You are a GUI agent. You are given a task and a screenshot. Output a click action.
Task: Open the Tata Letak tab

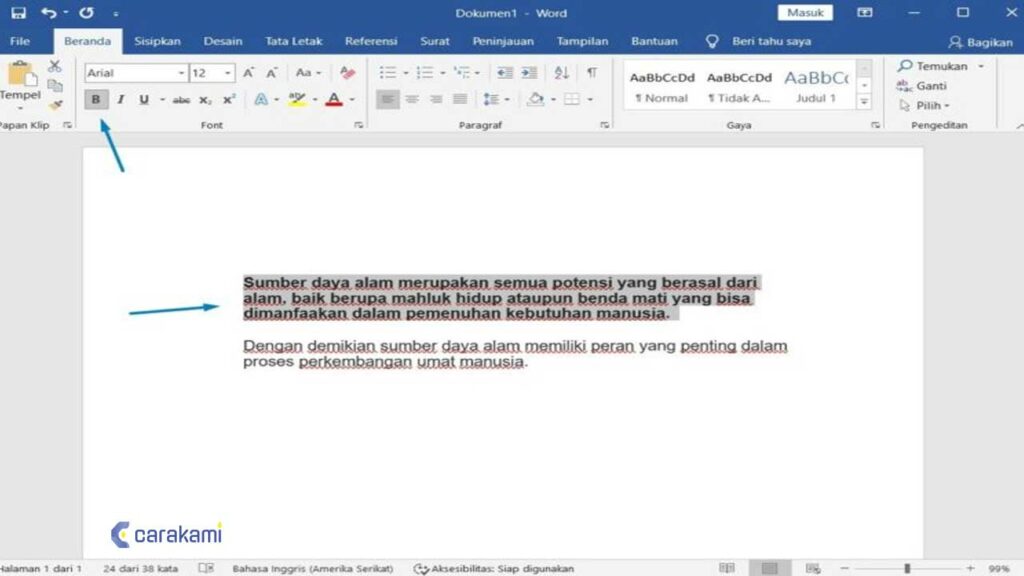293,41
